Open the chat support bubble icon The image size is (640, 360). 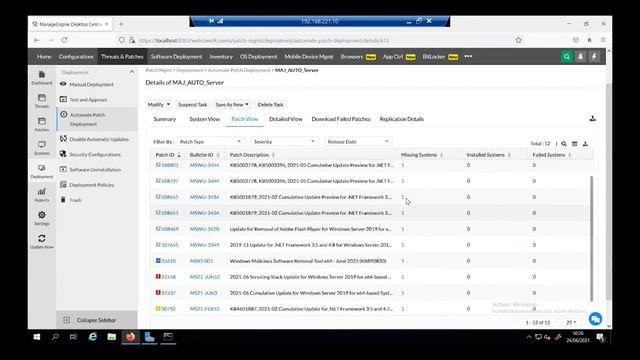[x=595, y=319]
